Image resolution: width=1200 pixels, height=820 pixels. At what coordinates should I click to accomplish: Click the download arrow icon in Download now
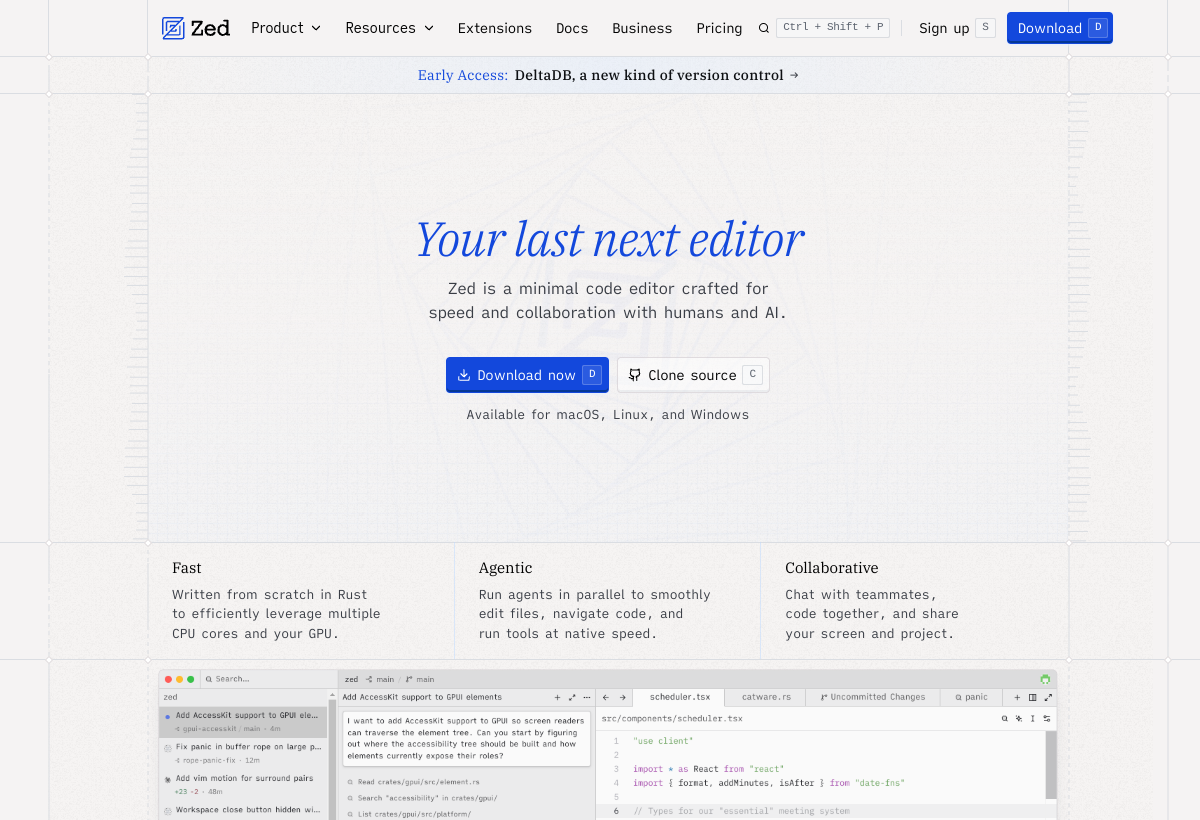pos(464,375)
